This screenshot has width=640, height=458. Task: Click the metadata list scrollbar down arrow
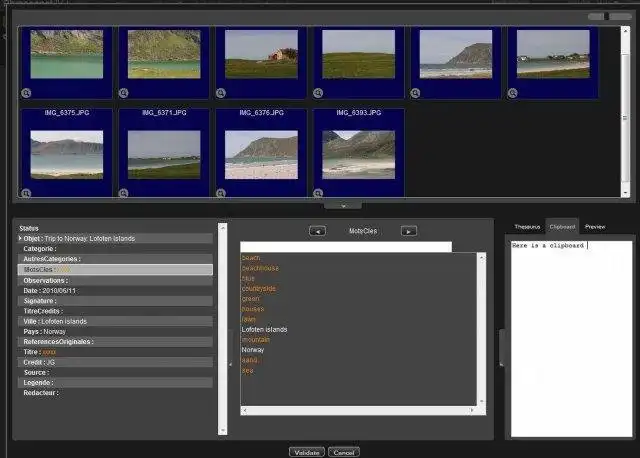(x=222, y=430)
